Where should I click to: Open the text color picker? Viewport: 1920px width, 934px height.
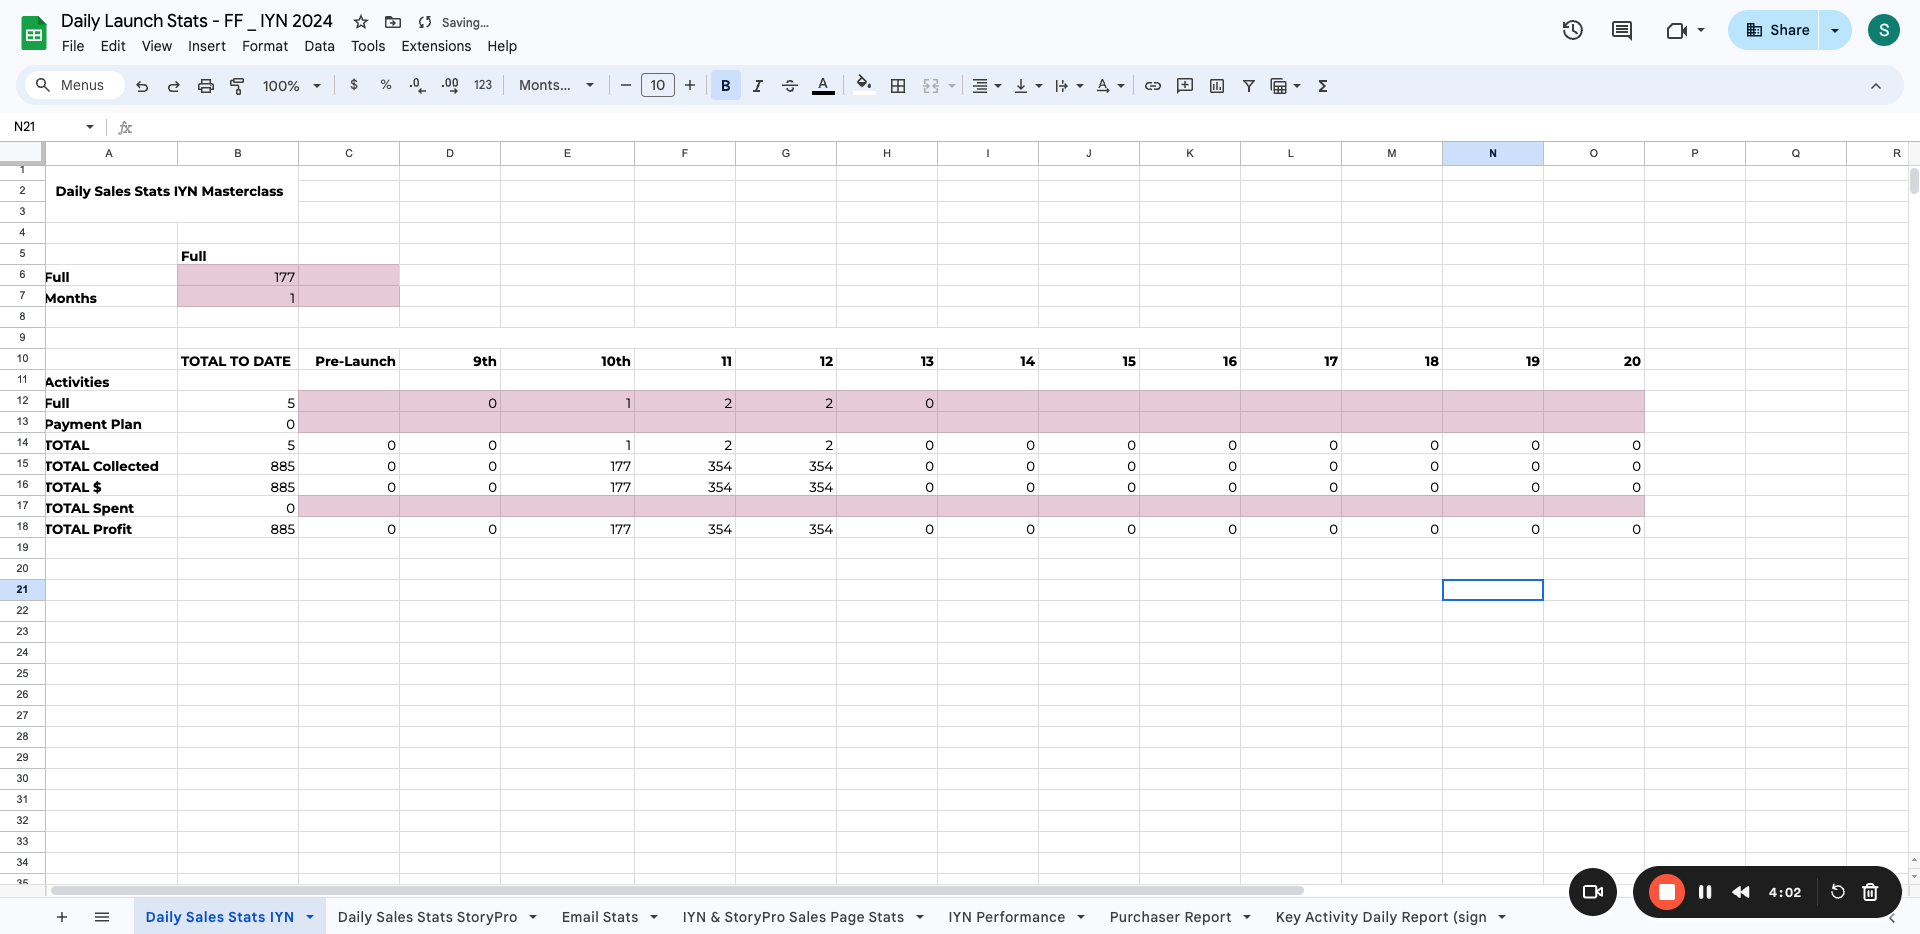coord(823,86)
